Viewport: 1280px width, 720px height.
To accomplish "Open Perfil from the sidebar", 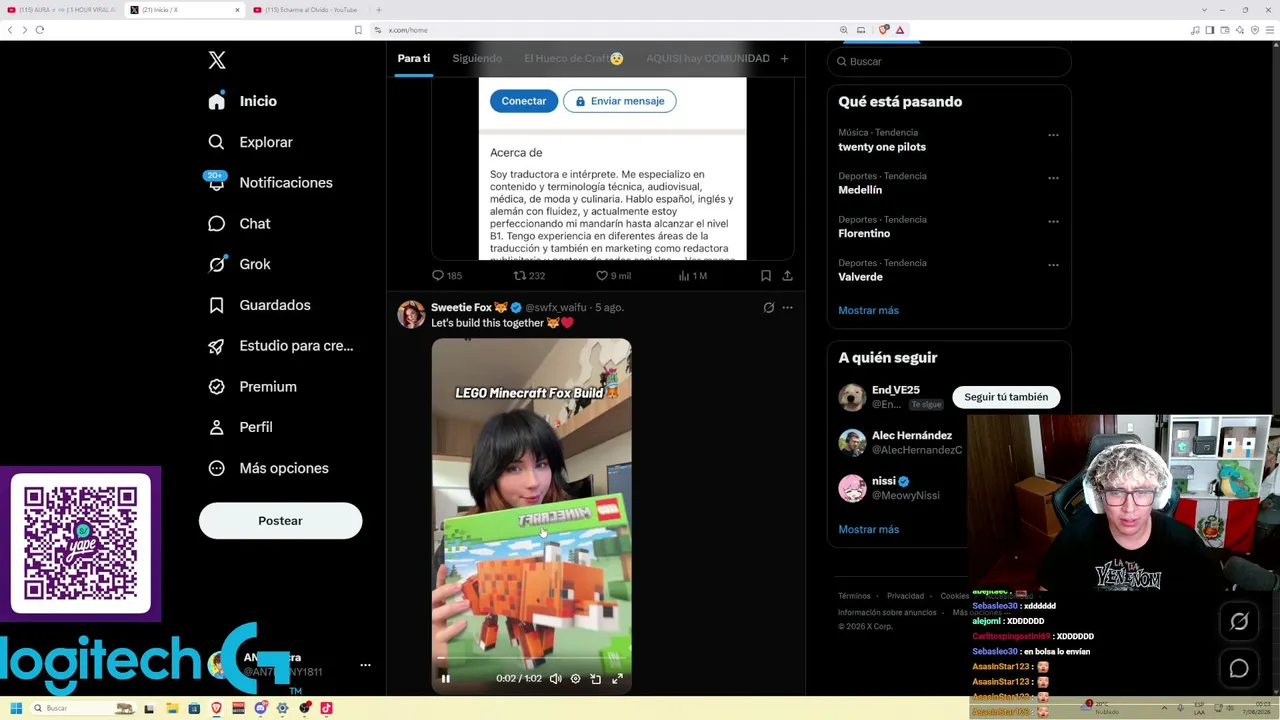I will pos(240,427).
